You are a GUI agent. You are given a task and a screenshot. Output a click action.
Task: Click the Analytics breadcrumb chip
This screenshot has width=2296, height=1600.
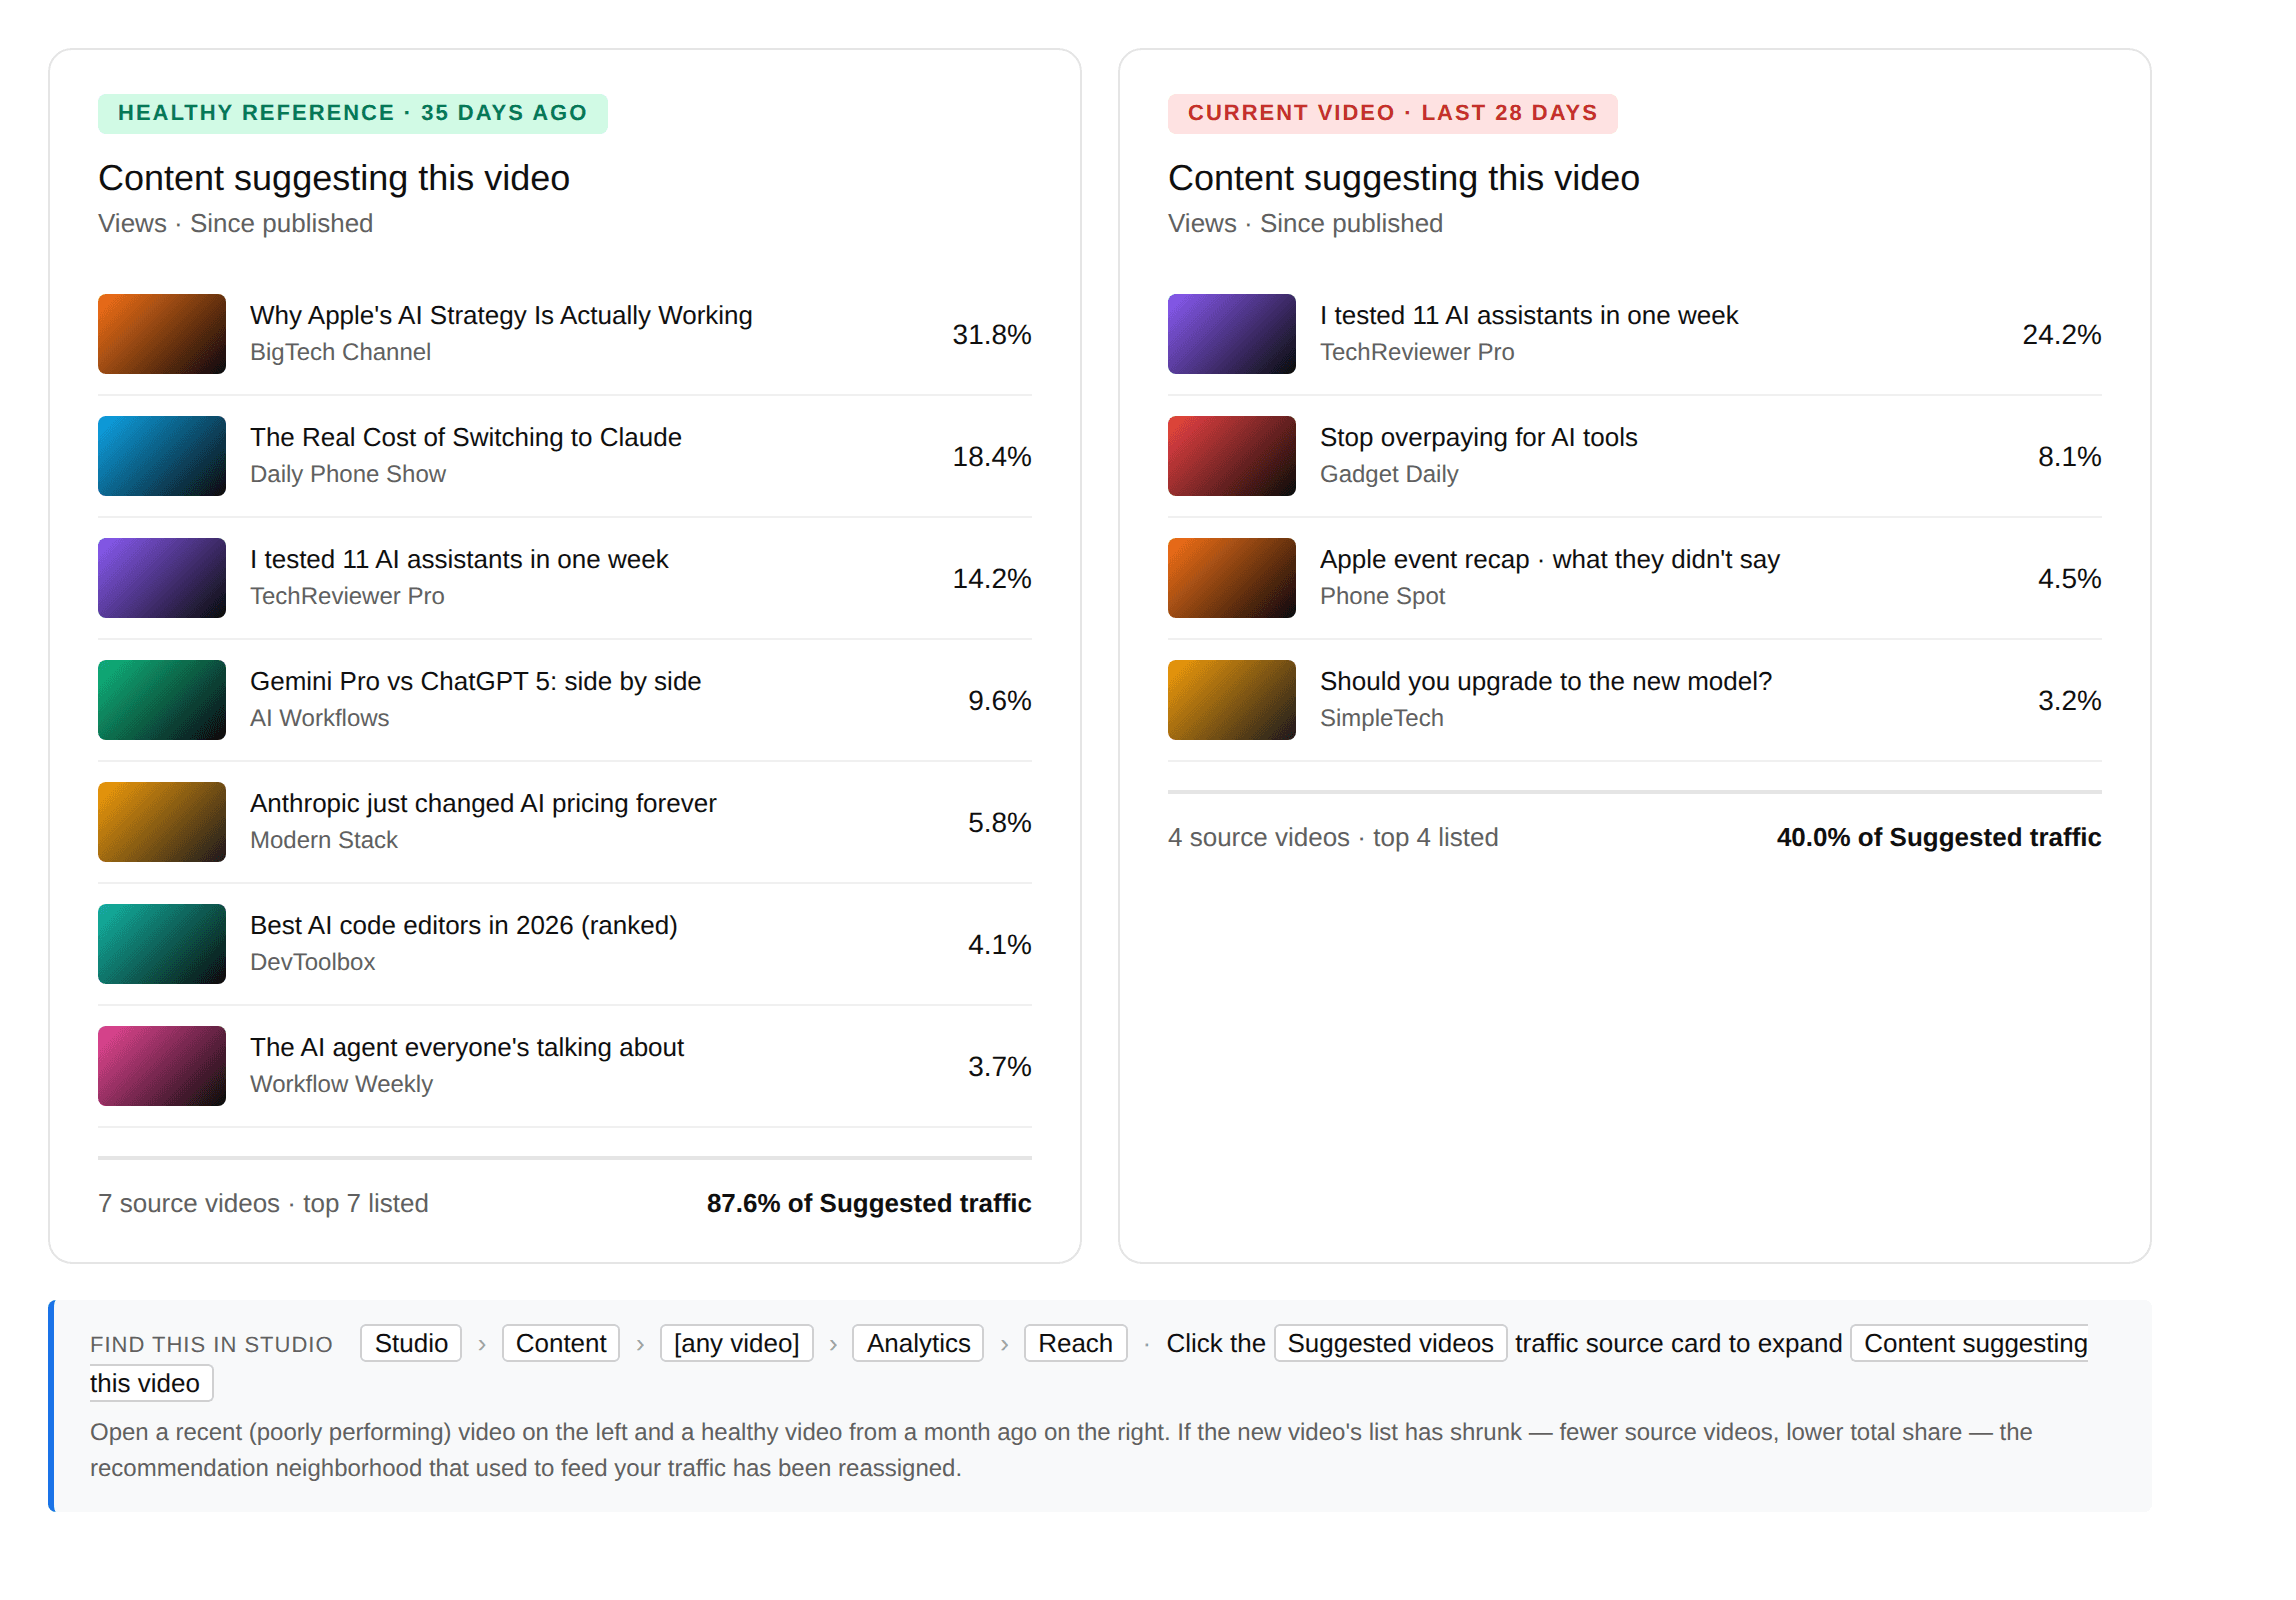[x=918, y=1343]
